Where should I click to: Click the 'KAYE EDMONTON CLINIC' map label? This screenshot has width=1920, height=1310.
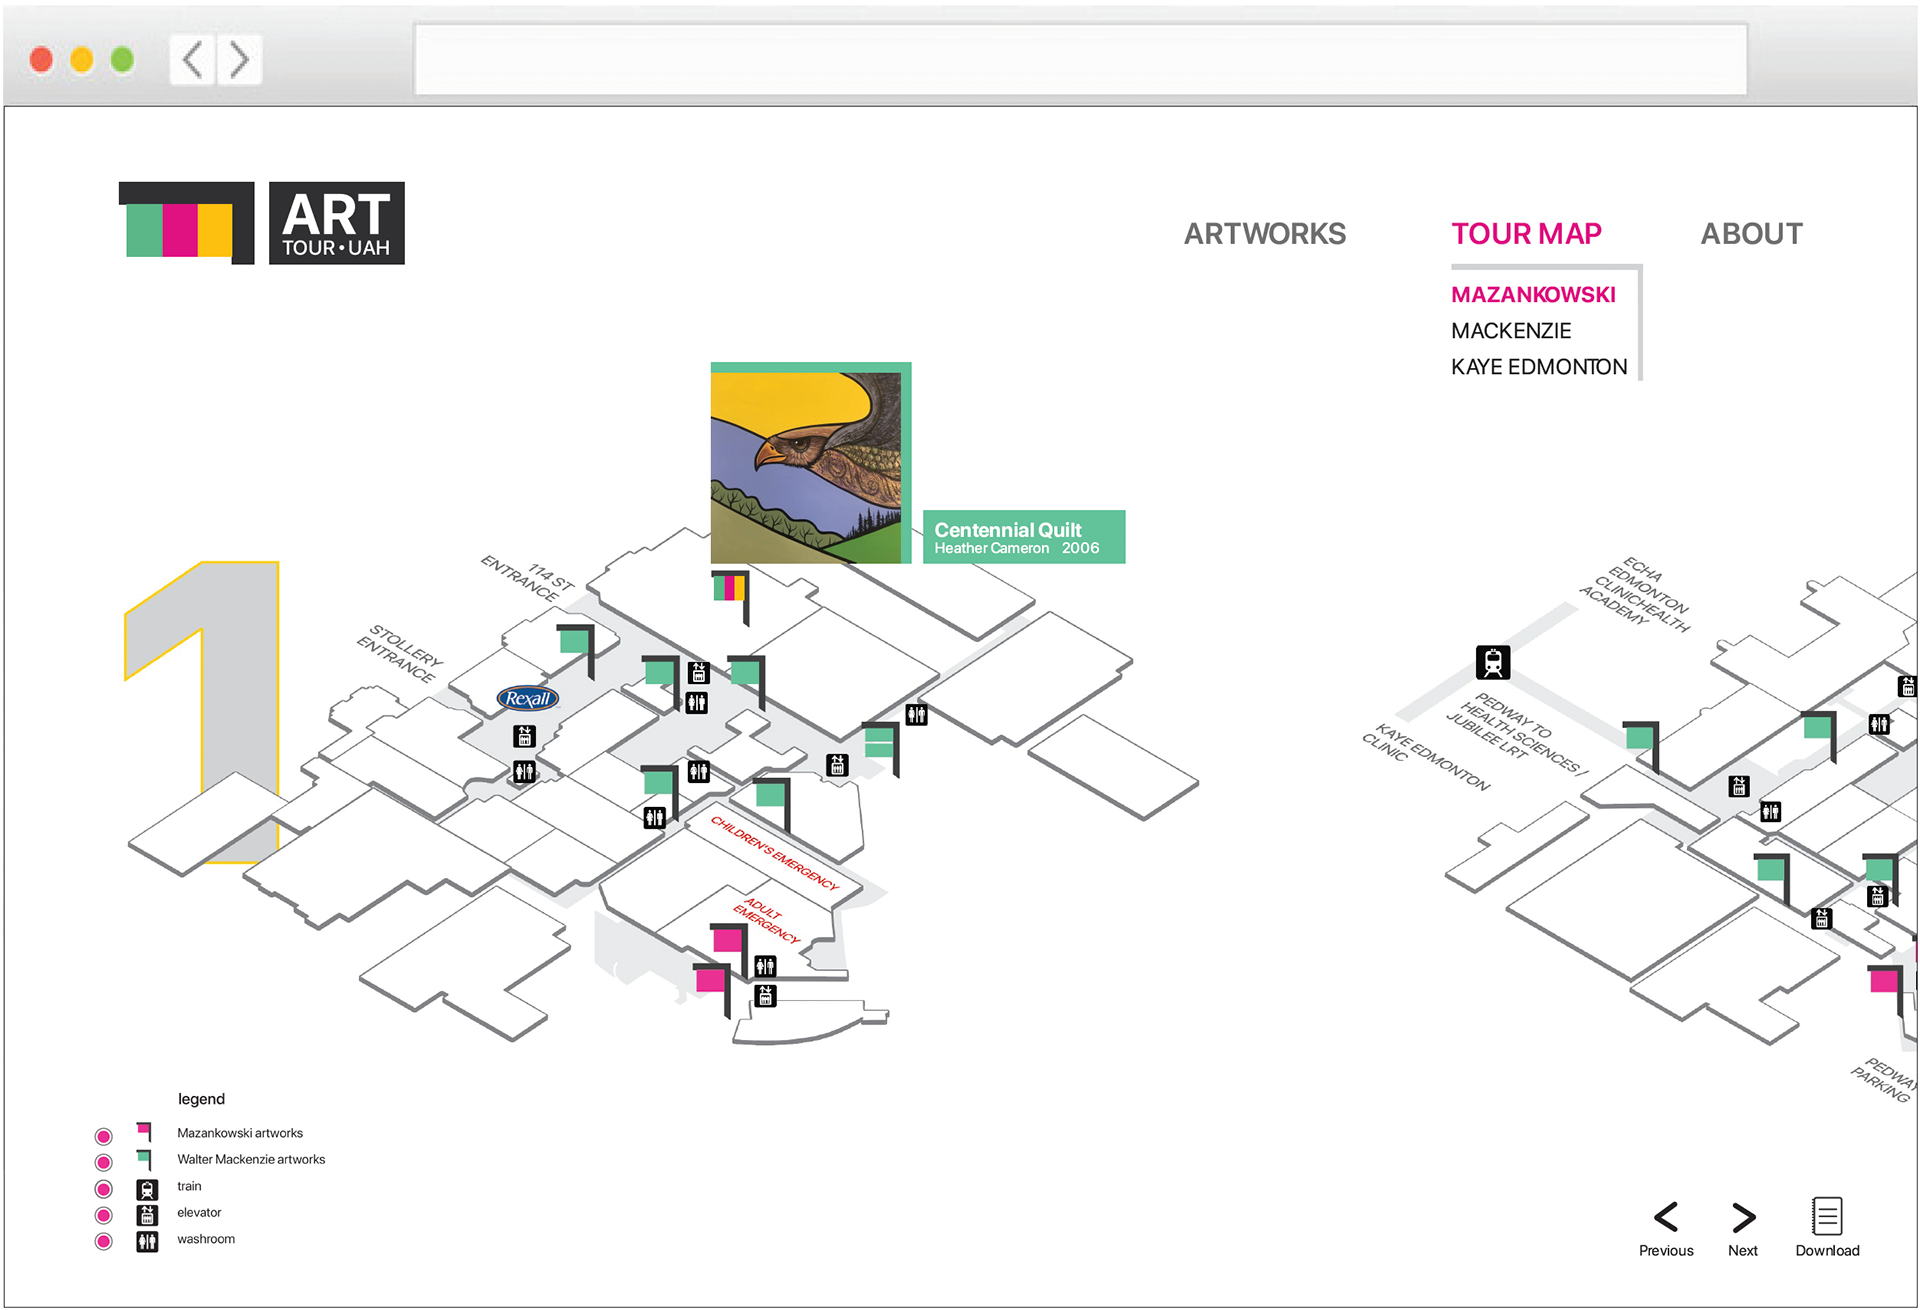(x=1426, y=757)
